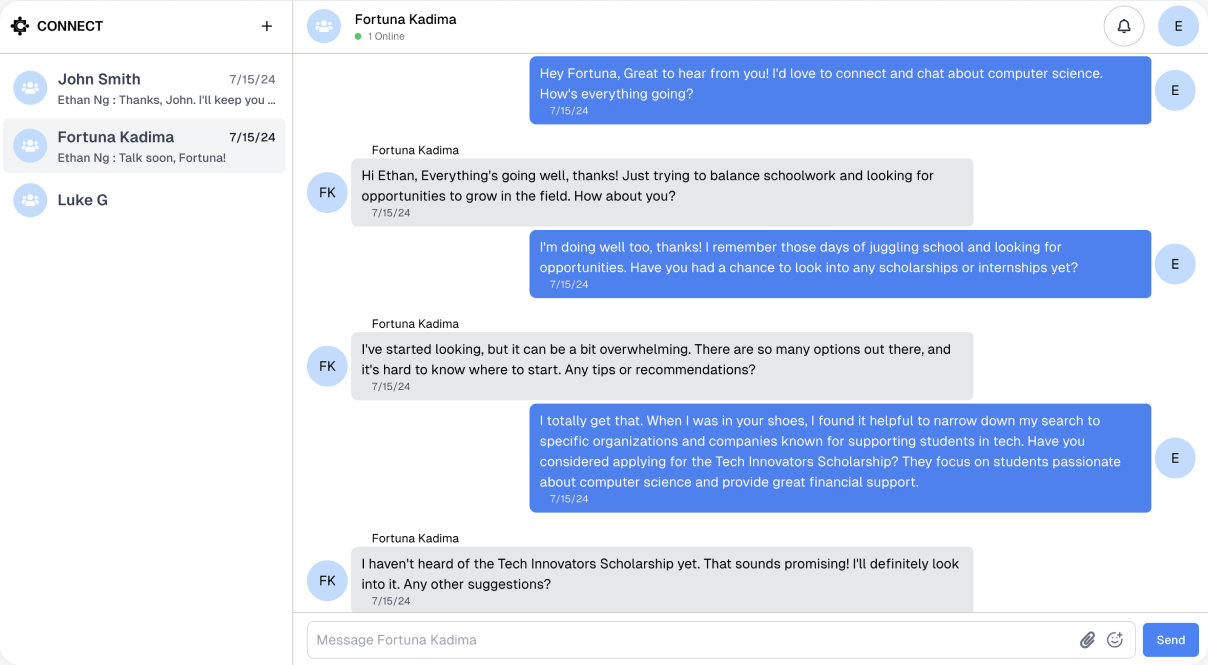Screen dimensions: 1208x665
Task: Open notifications bell icon
Action: 1124,26
